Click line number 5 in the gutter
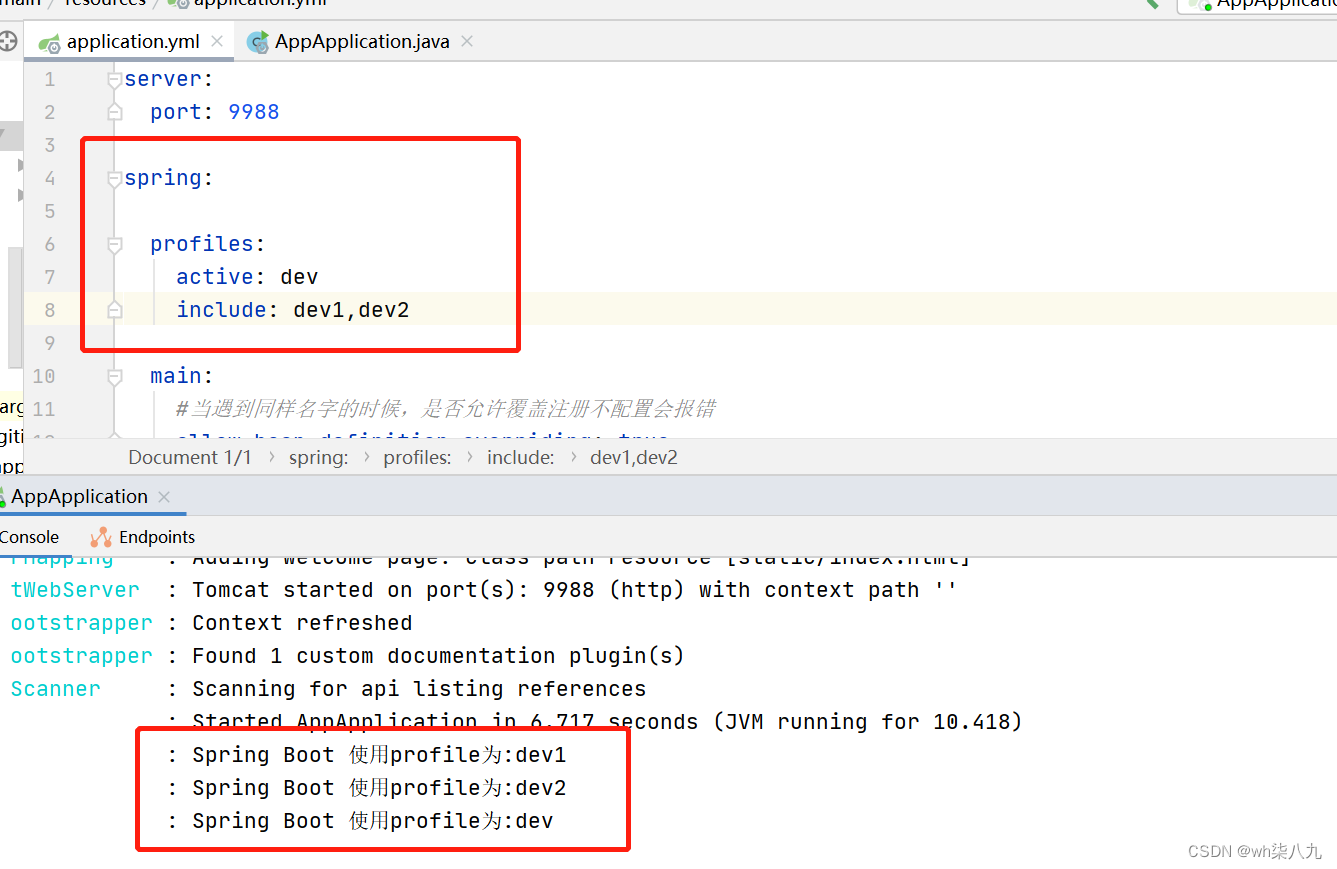The image size is (1337, 869). coord(50,211)
